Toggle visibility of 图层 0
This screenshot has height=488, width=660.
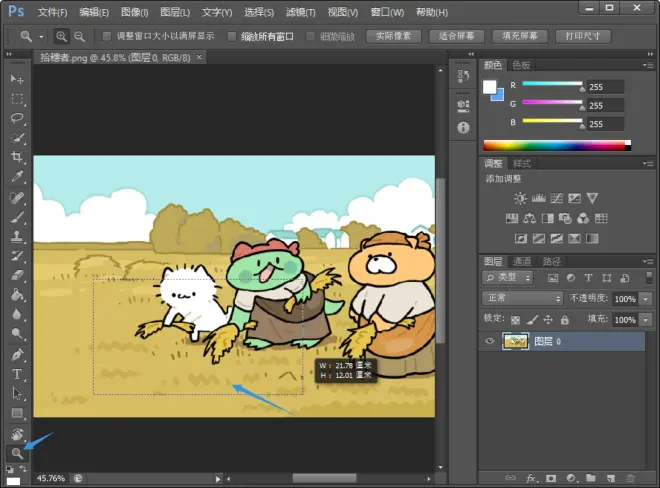tap(489, 341)
